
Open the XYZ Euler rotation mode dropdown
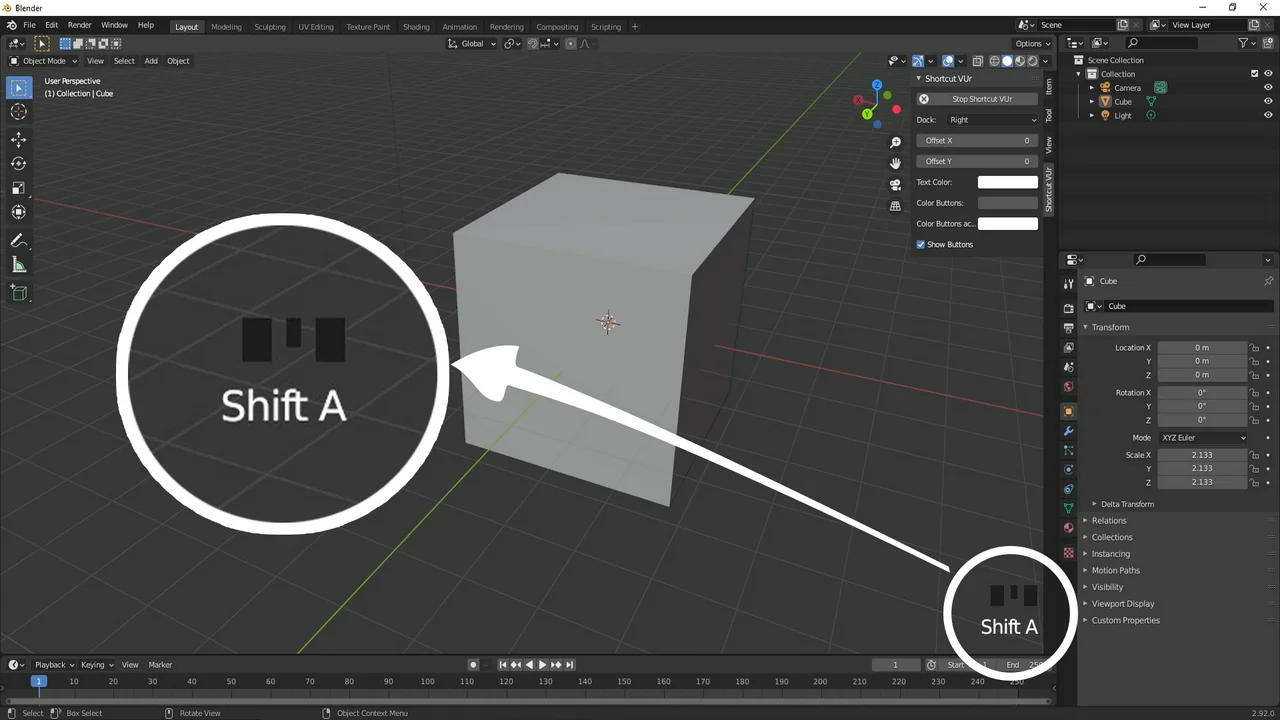pos(1203,438)
